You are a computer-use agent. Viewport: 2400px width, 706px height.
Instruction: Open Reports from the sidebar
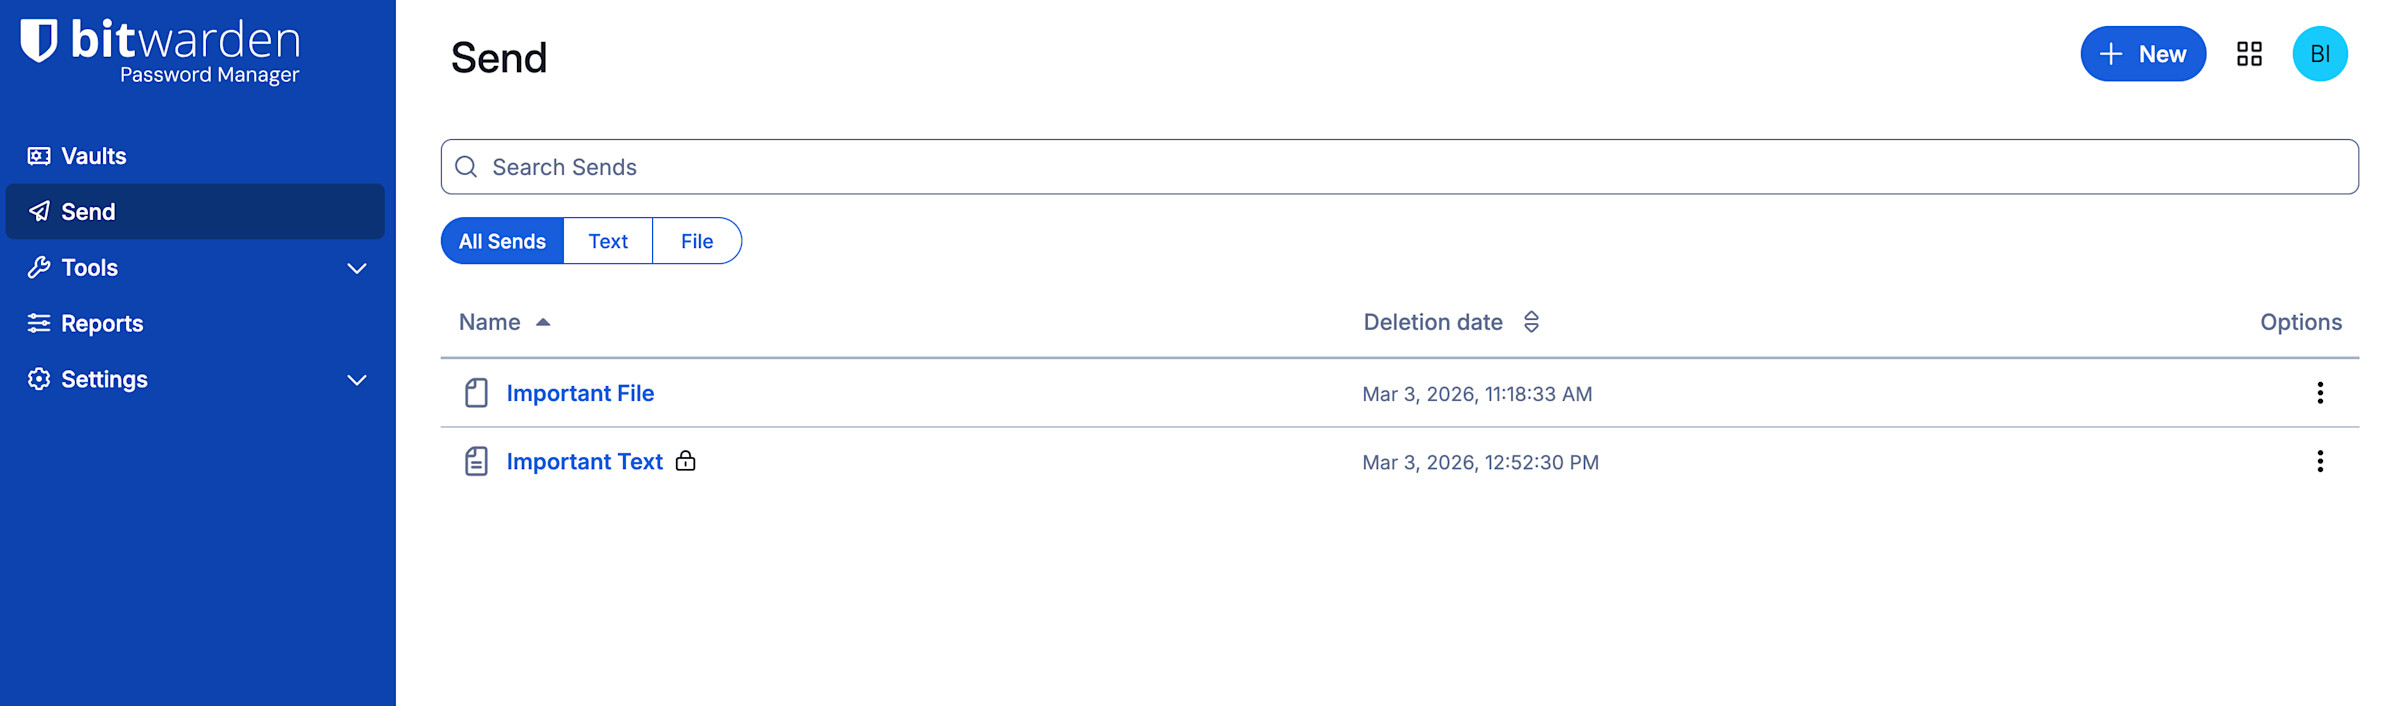coord(101,324)
